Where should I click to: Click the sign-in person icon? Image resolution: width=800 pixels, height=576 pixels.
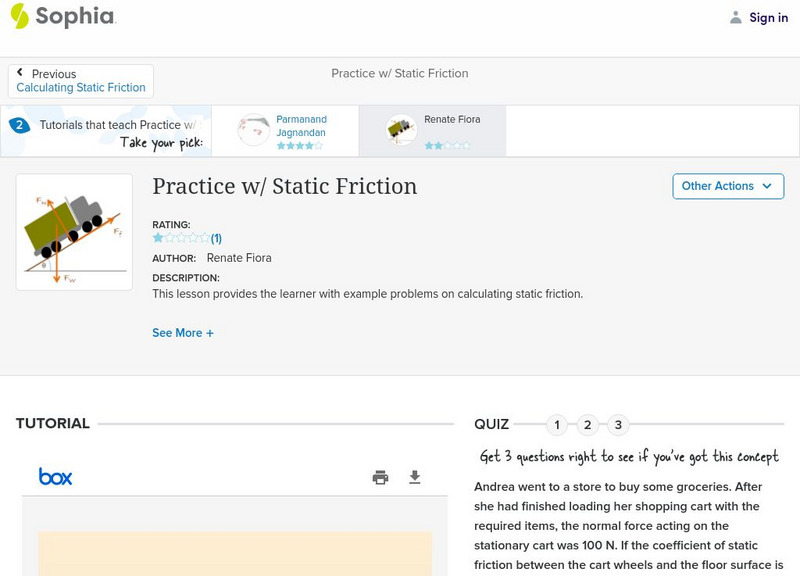pyautogui.click(x=734, y=17)
